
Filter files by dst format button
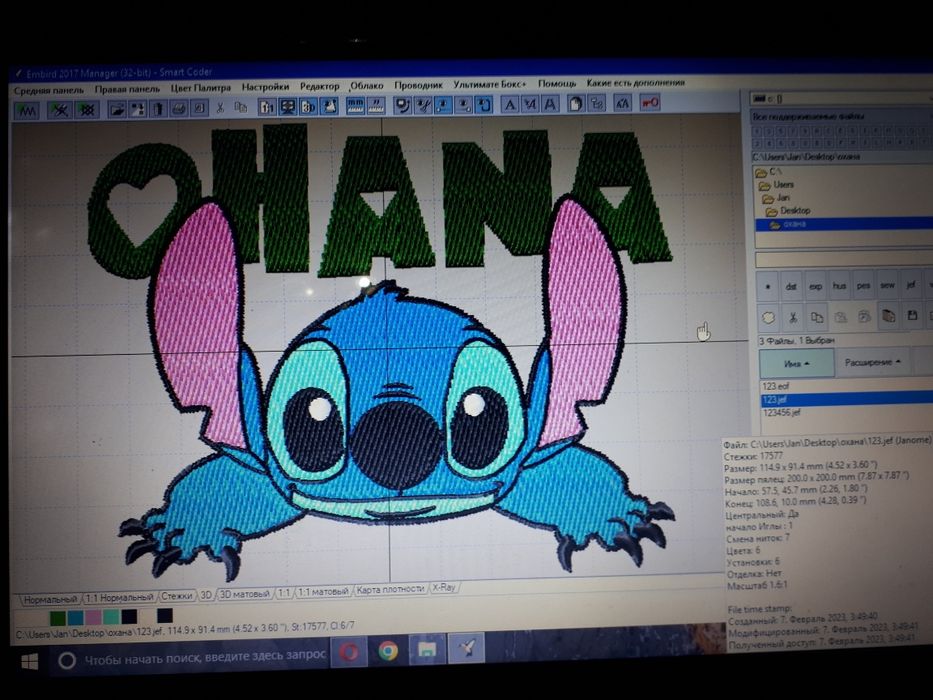pos(791,286)
